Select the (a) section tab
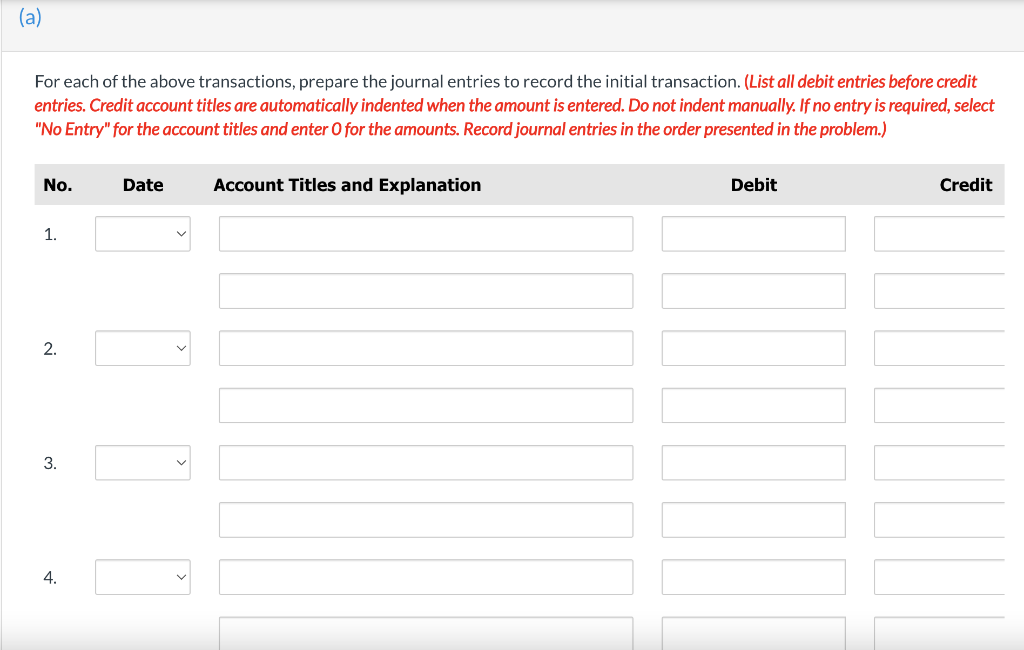The image size is (1024, 650). [x=29, y=17]
